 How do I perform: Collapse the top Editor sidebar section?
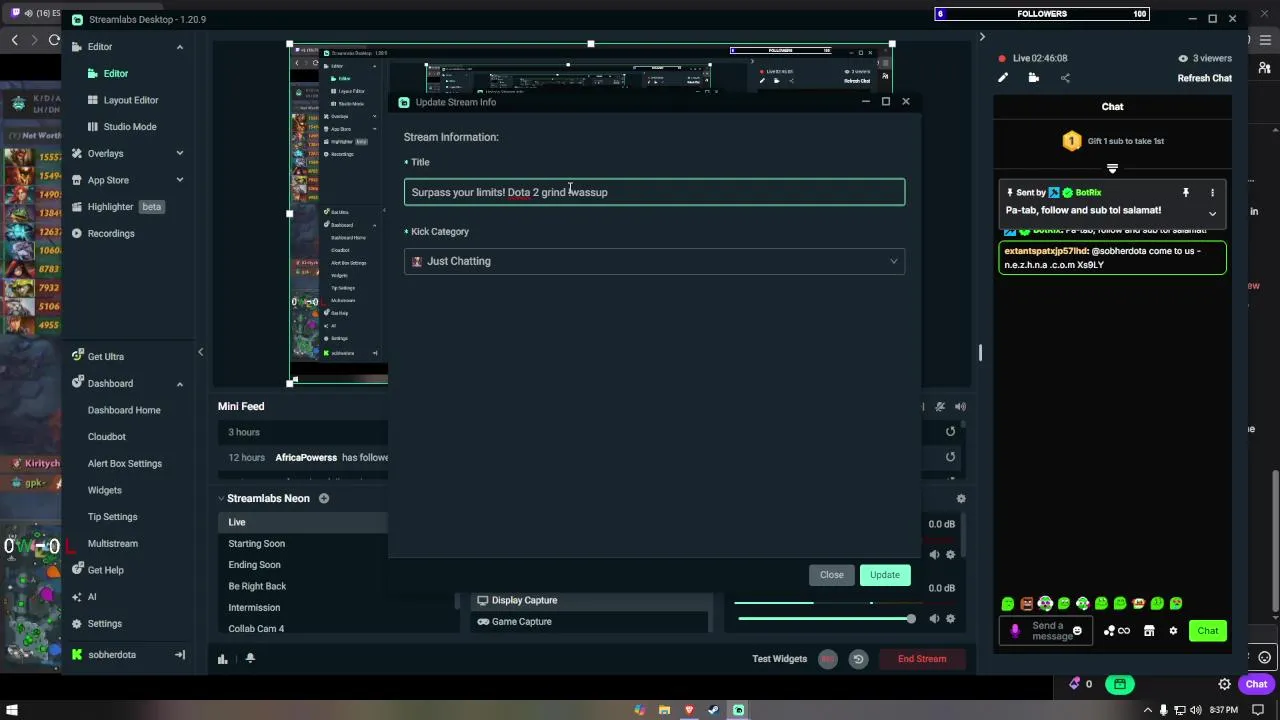click(x=180, y=47)
